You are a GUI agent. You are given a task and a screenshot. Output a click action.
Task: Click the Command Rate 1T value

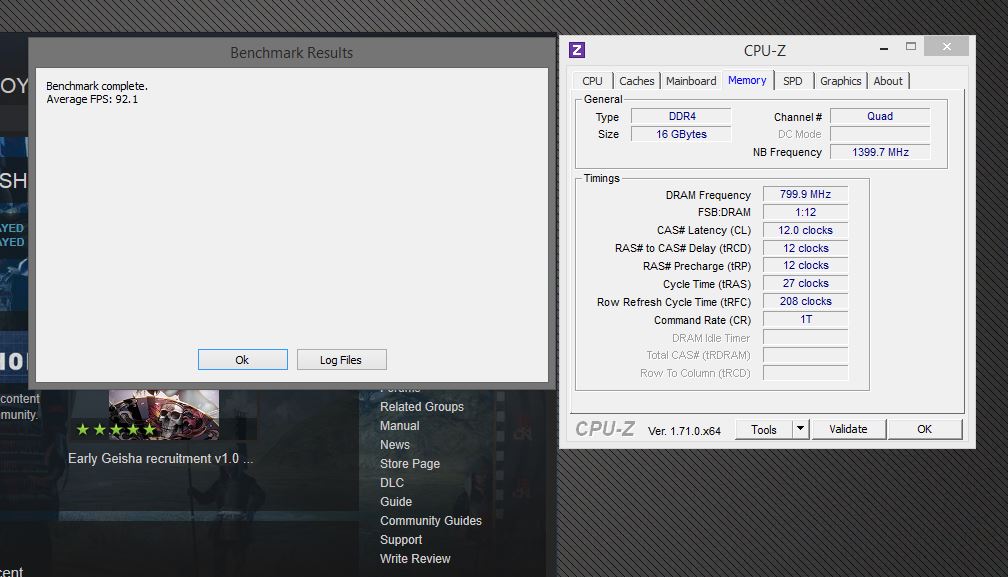tap(806, 319)
